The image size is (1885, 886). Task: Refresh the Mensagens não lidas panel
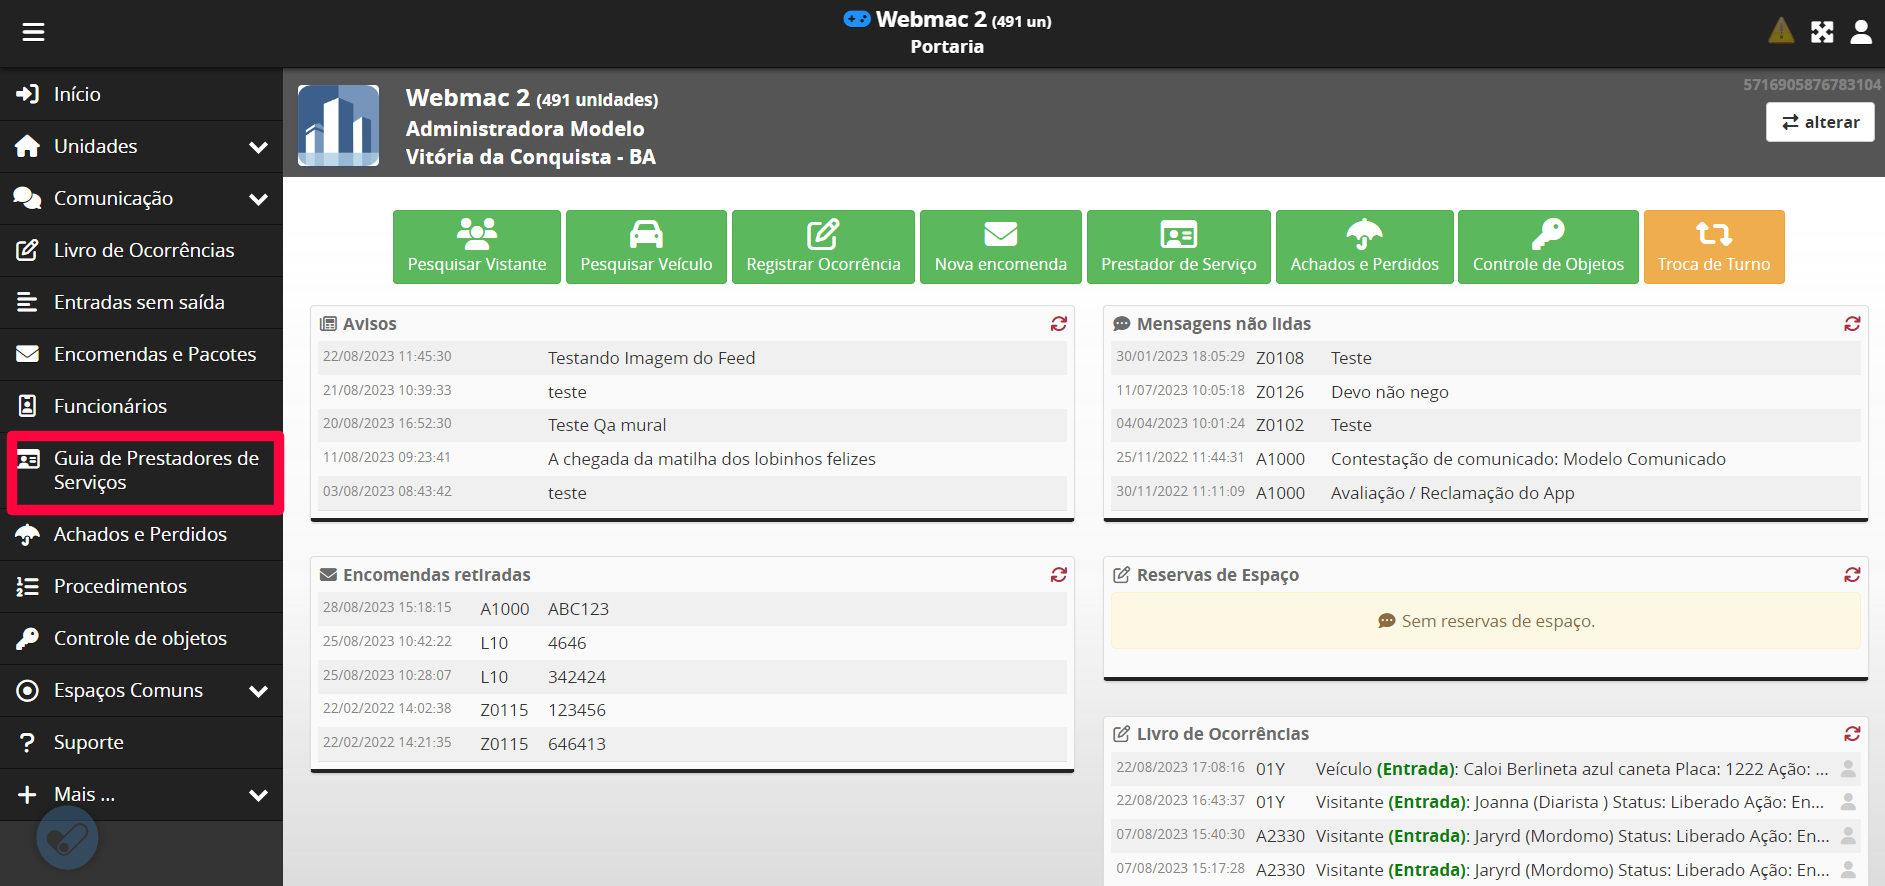(x=1852, y=324)
